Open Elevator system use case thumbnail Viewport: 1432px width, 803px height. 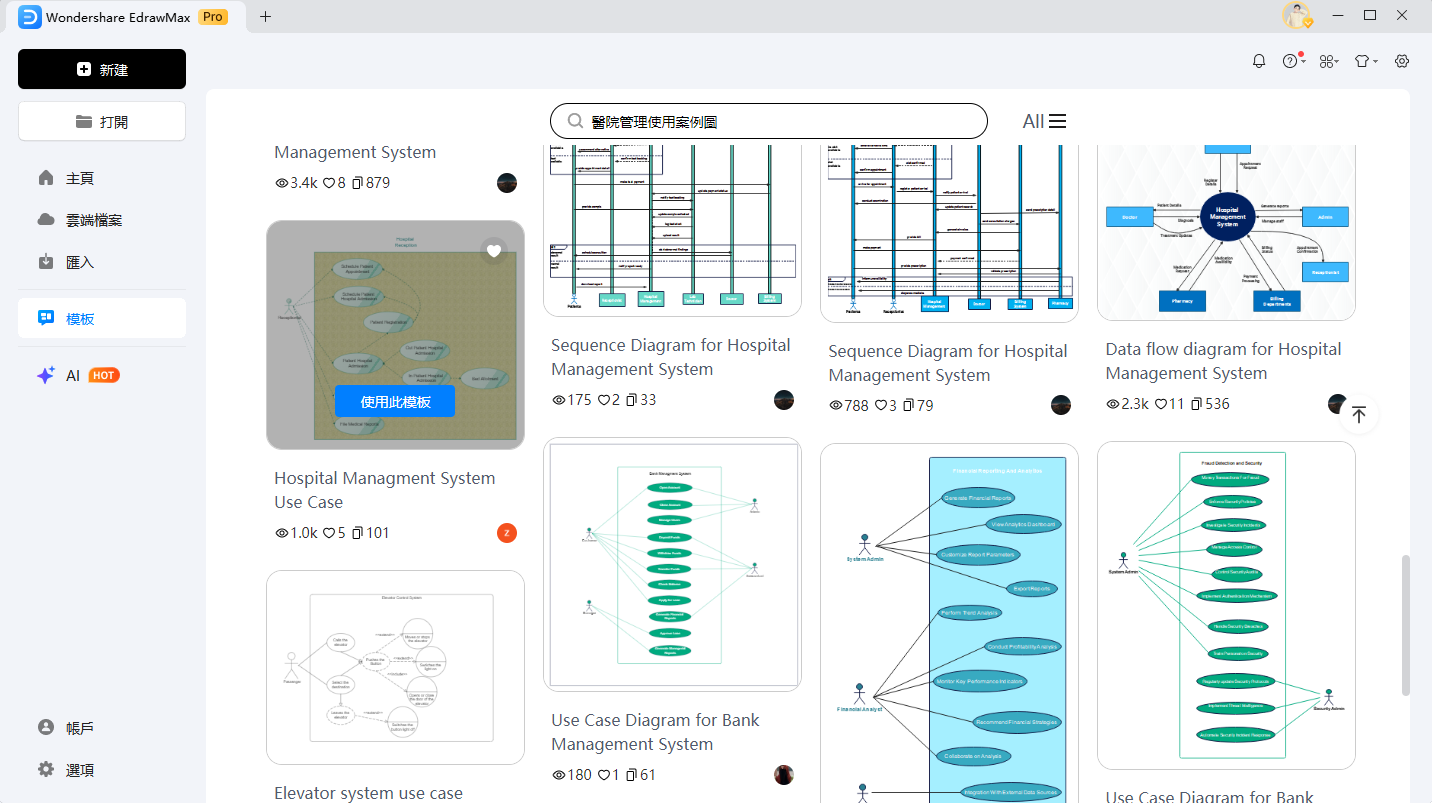395,667
